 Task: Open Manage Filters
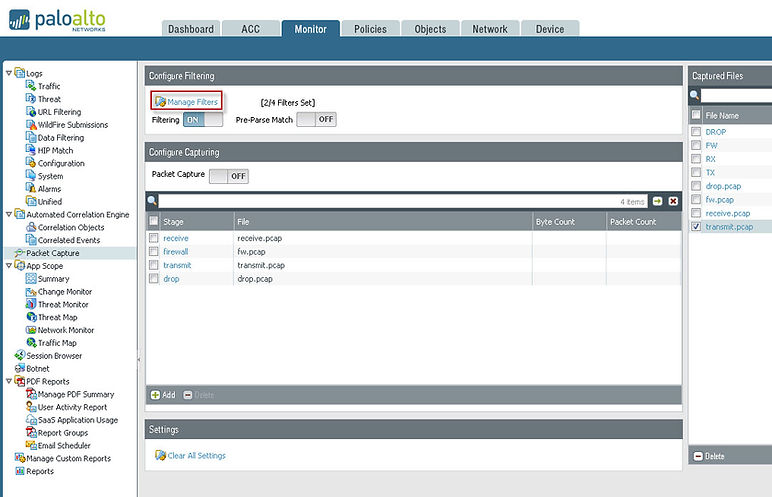click(x=187, y=101)
